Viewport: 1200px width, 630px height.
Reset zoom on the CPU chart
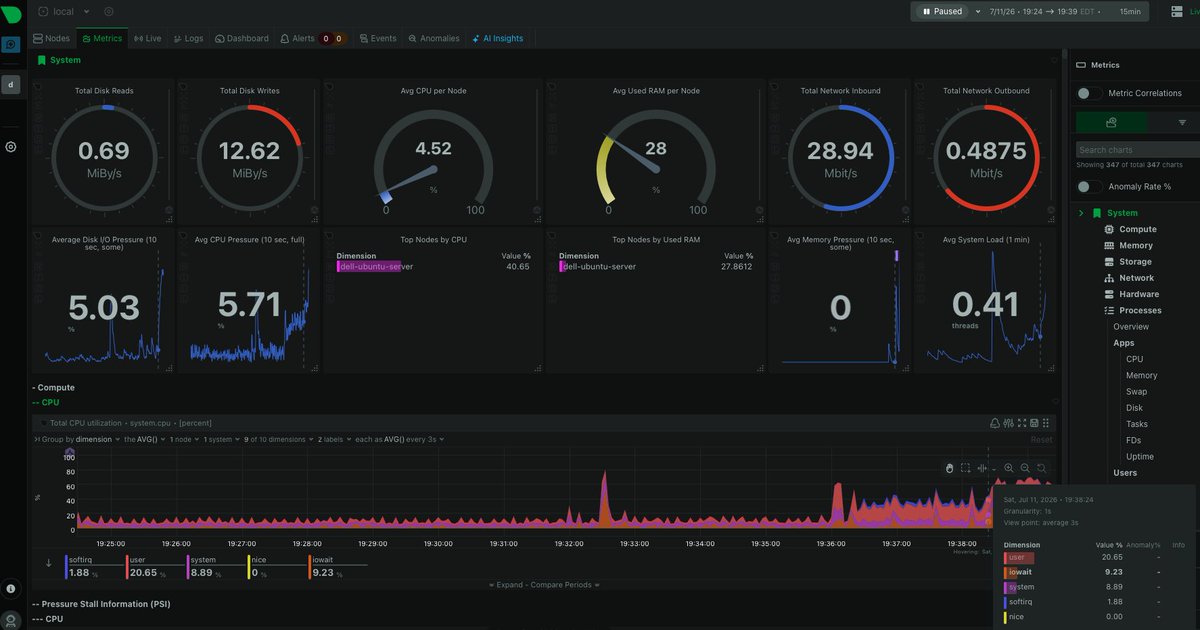coord(1042,467)
